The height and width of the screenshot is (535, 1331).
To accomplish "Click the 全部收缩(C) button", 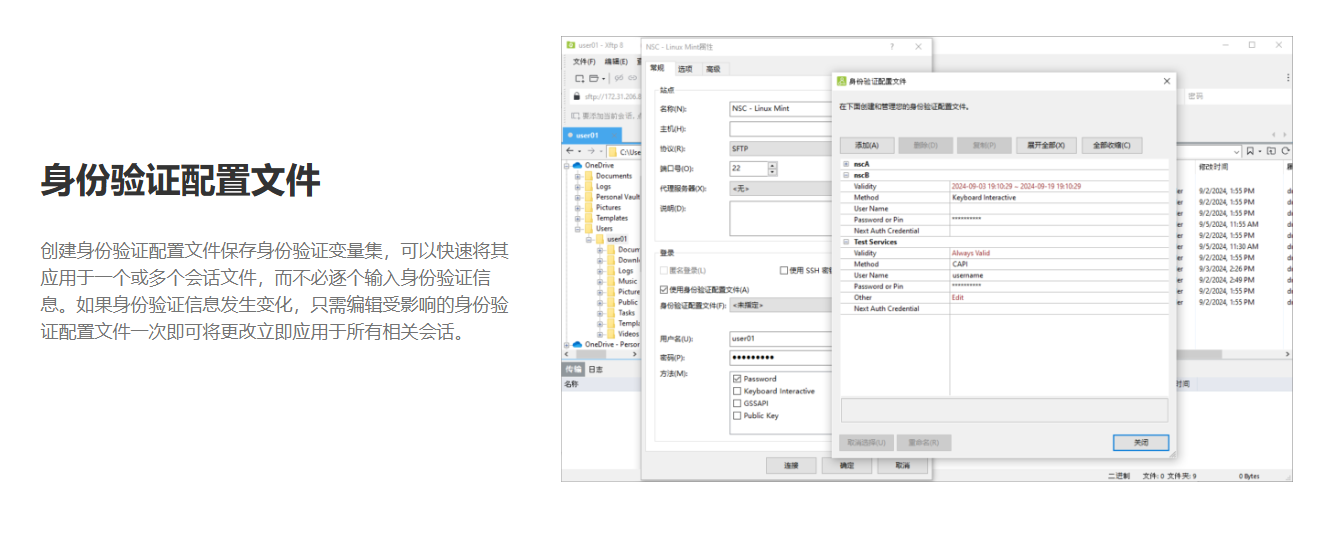I will point(1112,145).
